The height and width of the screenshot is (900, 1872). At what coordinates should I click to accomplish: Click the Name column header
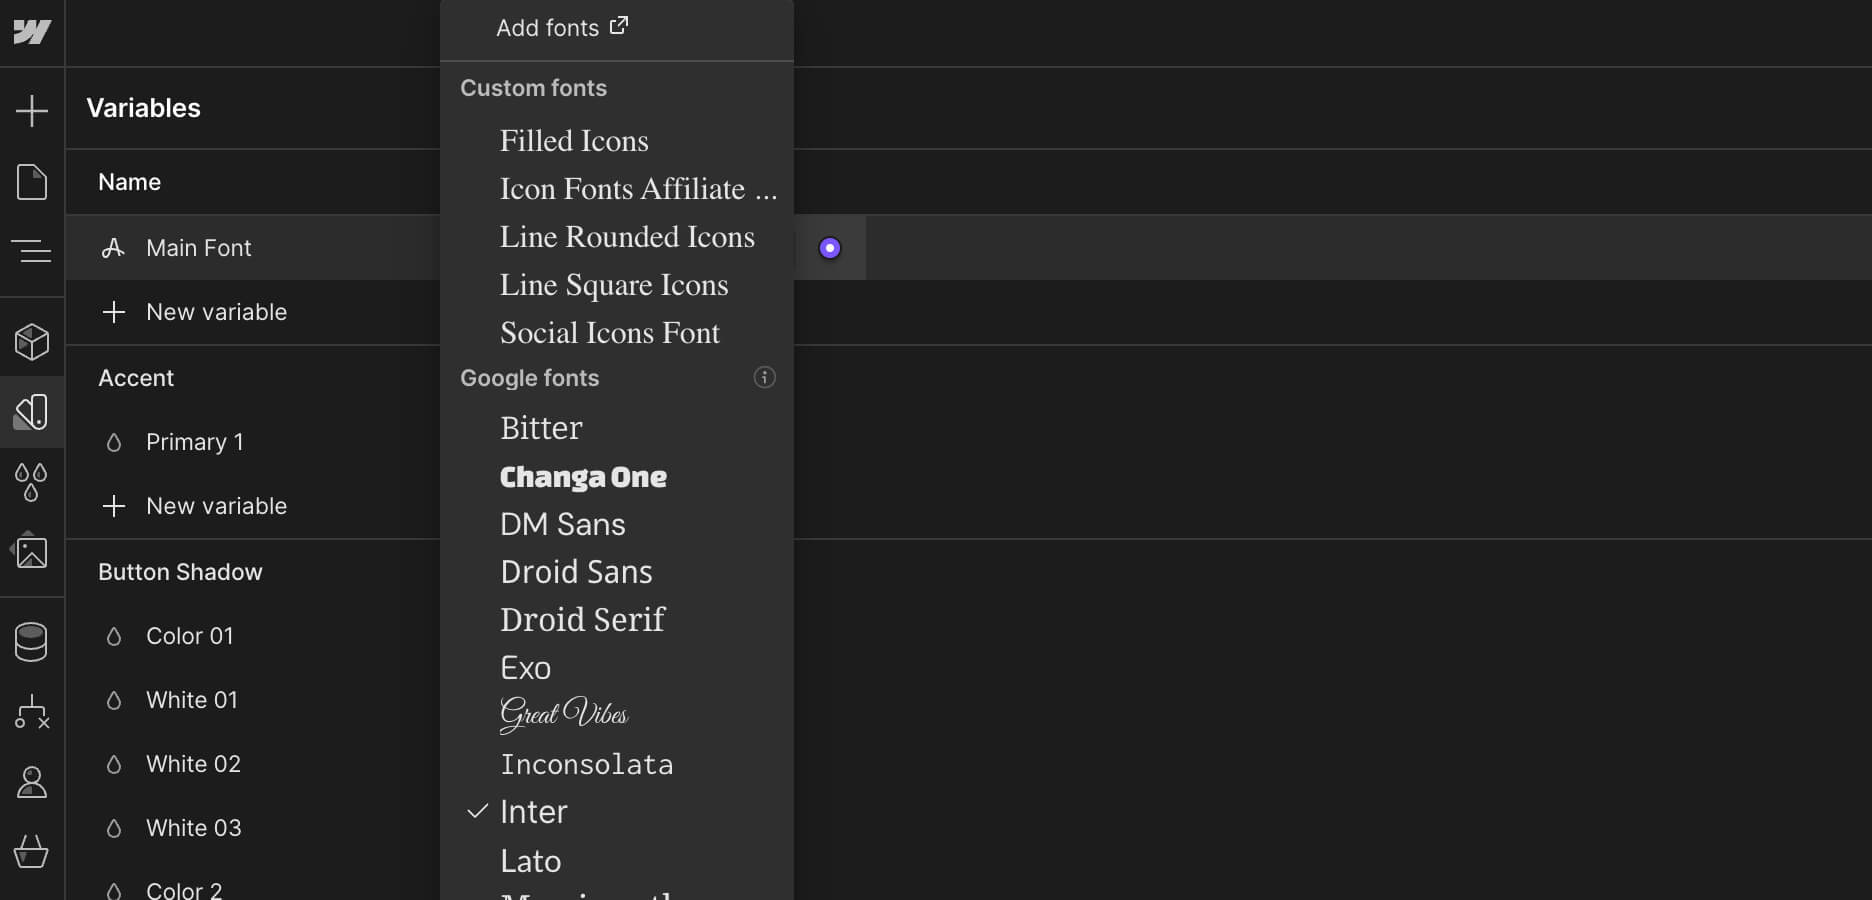[x=129, y=182]
